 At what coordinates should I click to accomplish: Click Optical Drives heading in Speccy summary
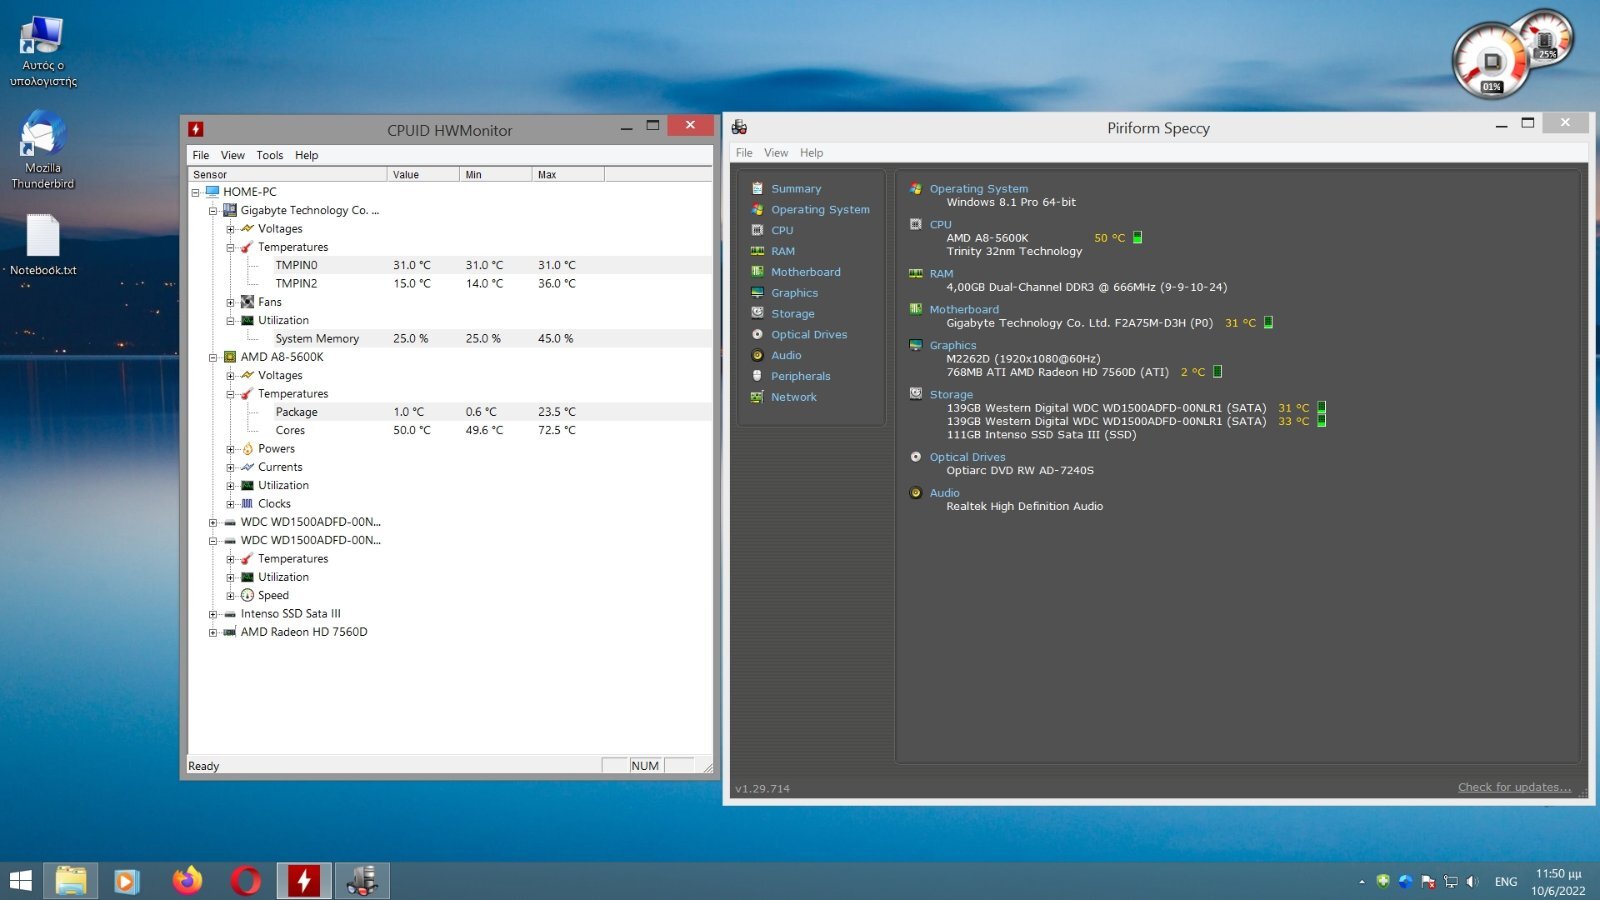coord(967,457)
